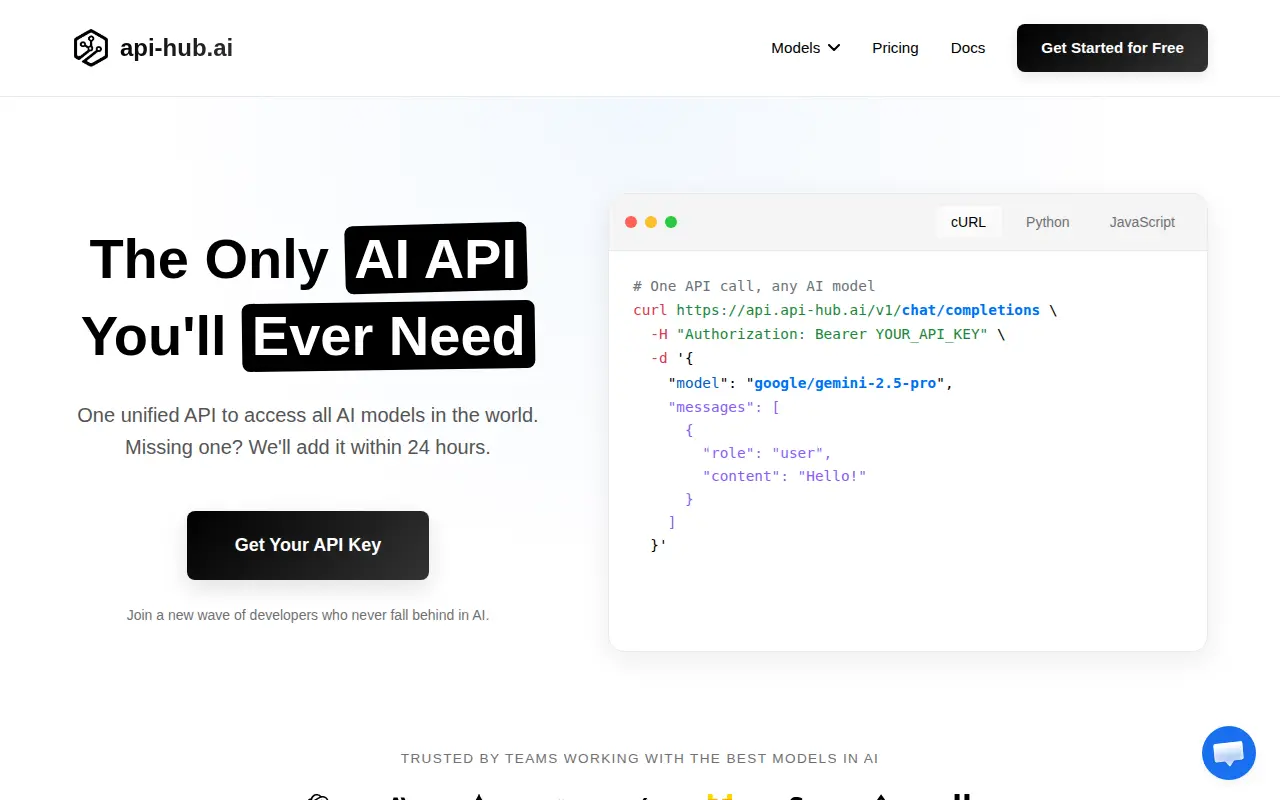
Task: Click the "role": "user" code line
Action: [767, 453]
